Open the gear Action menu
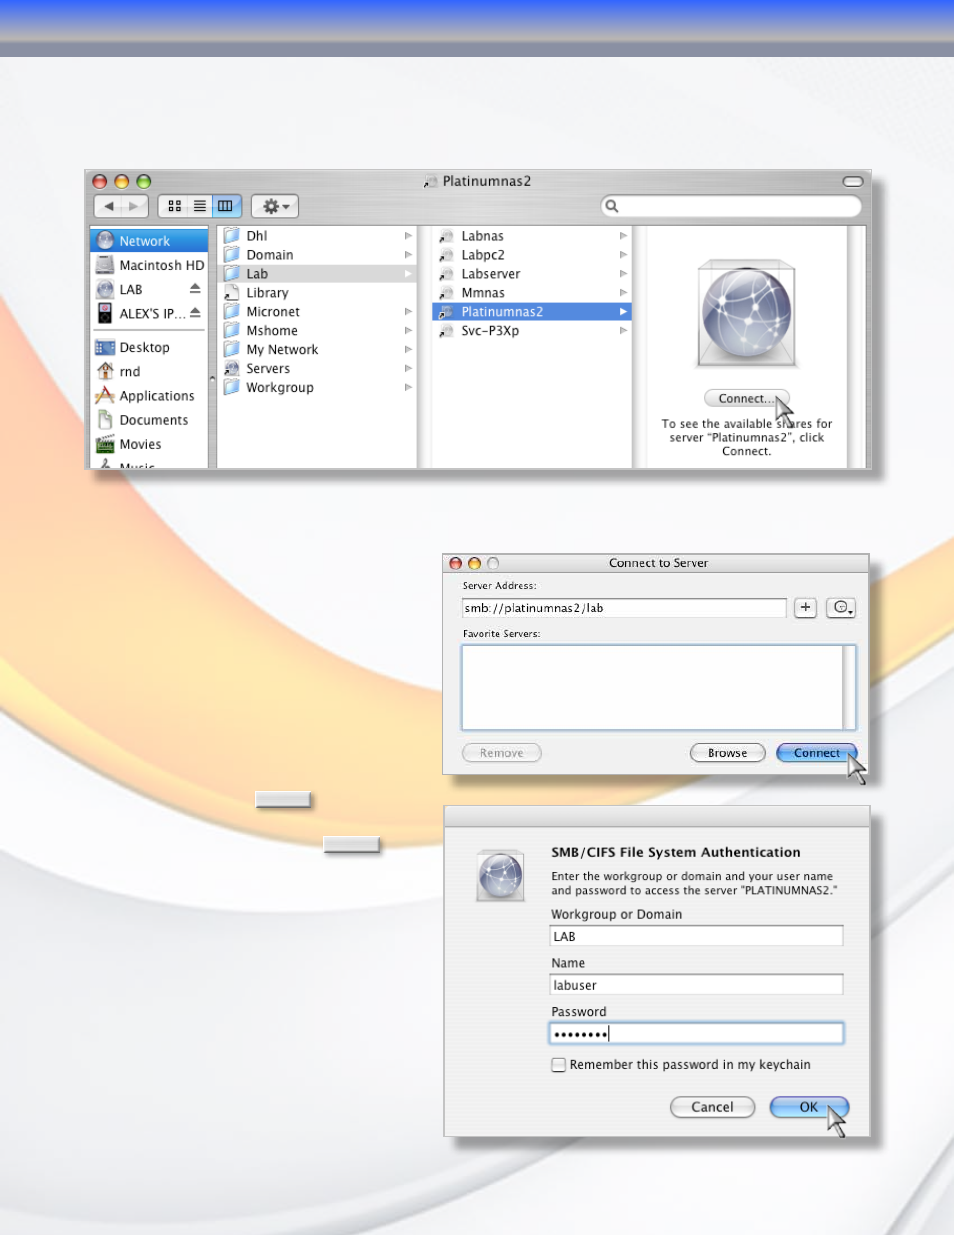The image size is (954, 1235). coord(275,206)
